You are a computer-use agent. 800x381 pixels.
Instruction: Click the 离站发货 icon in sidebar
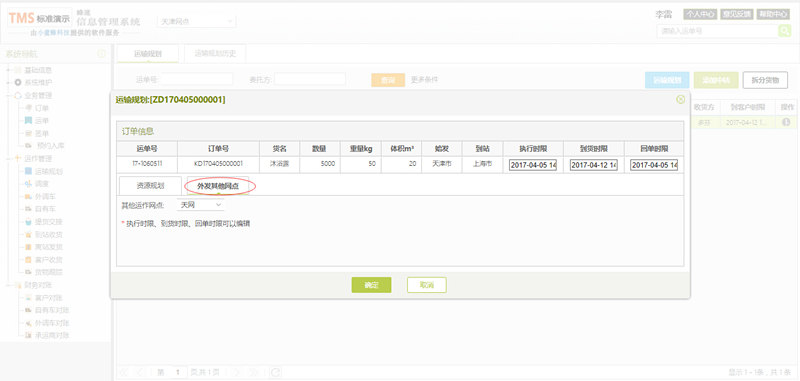click(x=29, y=247)
